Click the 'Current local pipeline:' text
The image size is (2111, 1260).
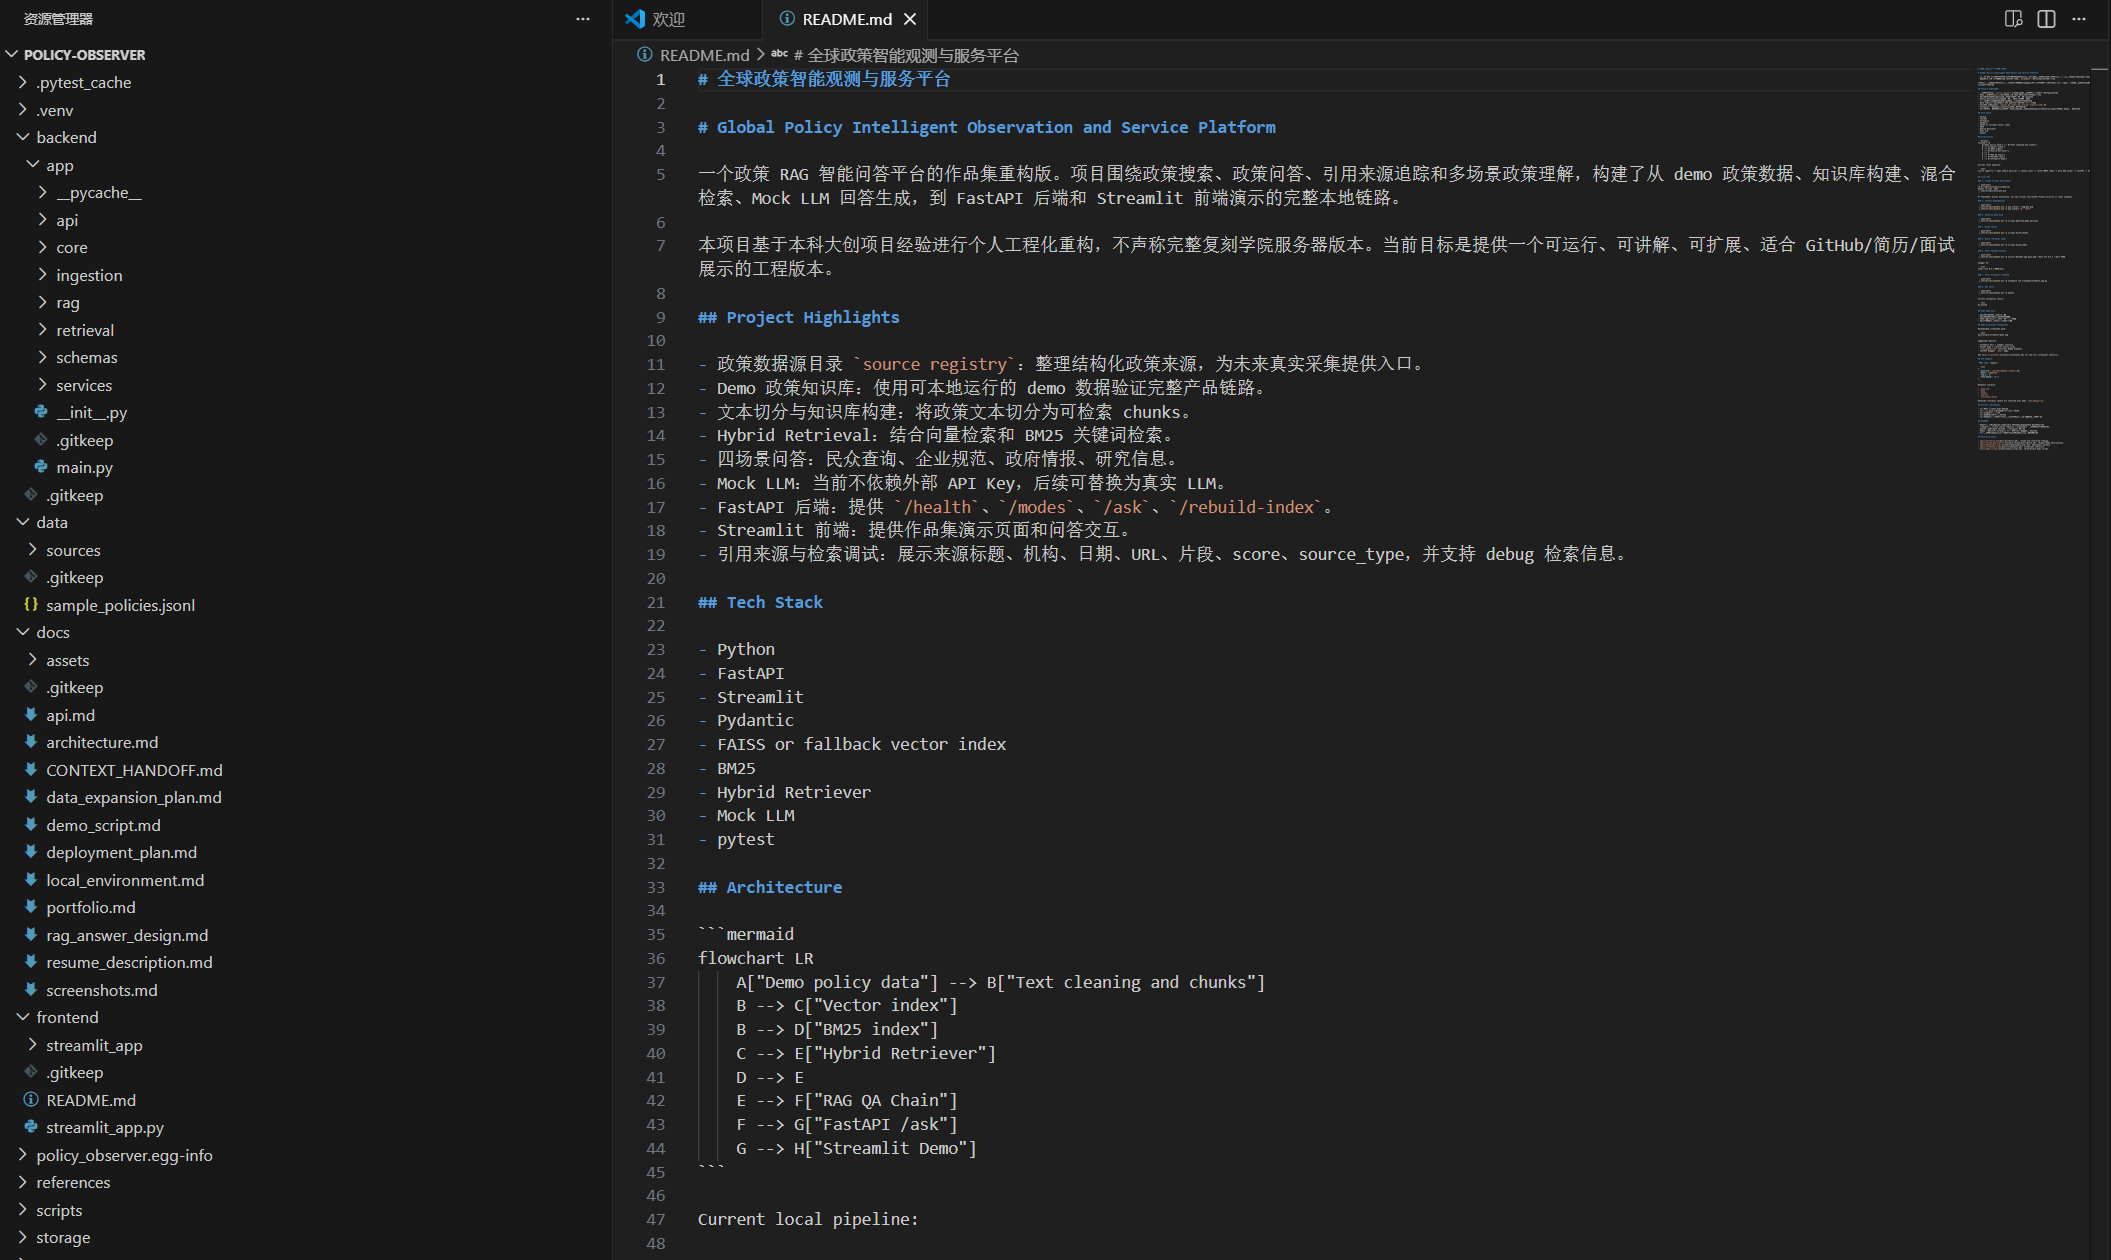[808, 1219]
